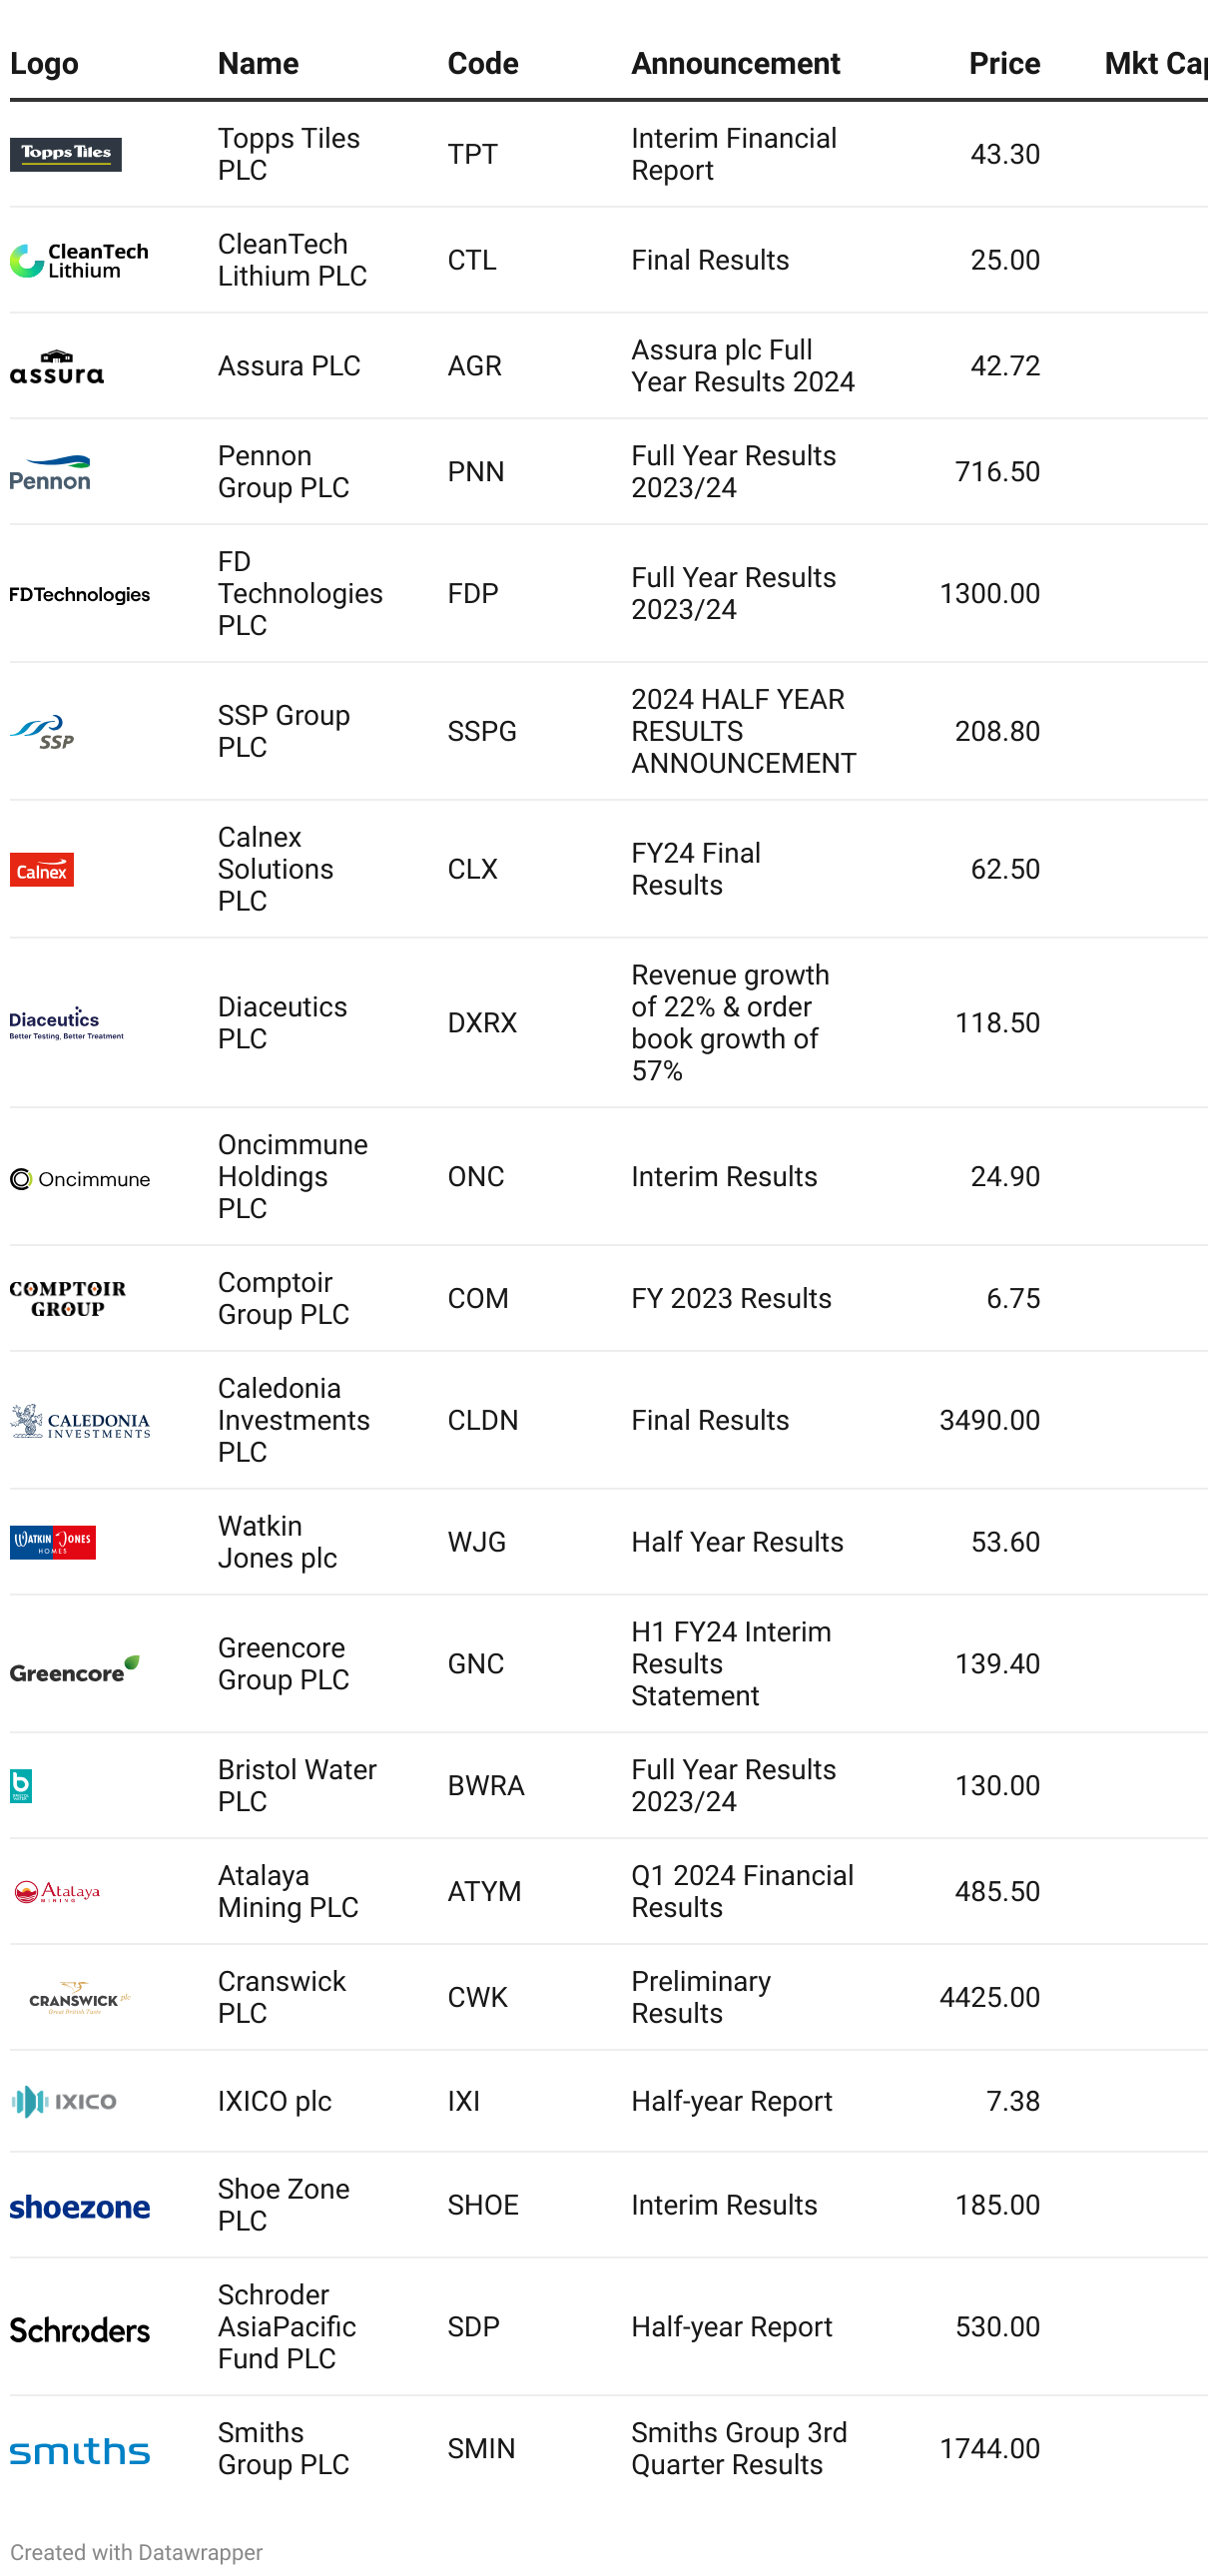This screenshot has height=2576, width=1218.
Task: Click the Schroders logo
Action: 80,2330
